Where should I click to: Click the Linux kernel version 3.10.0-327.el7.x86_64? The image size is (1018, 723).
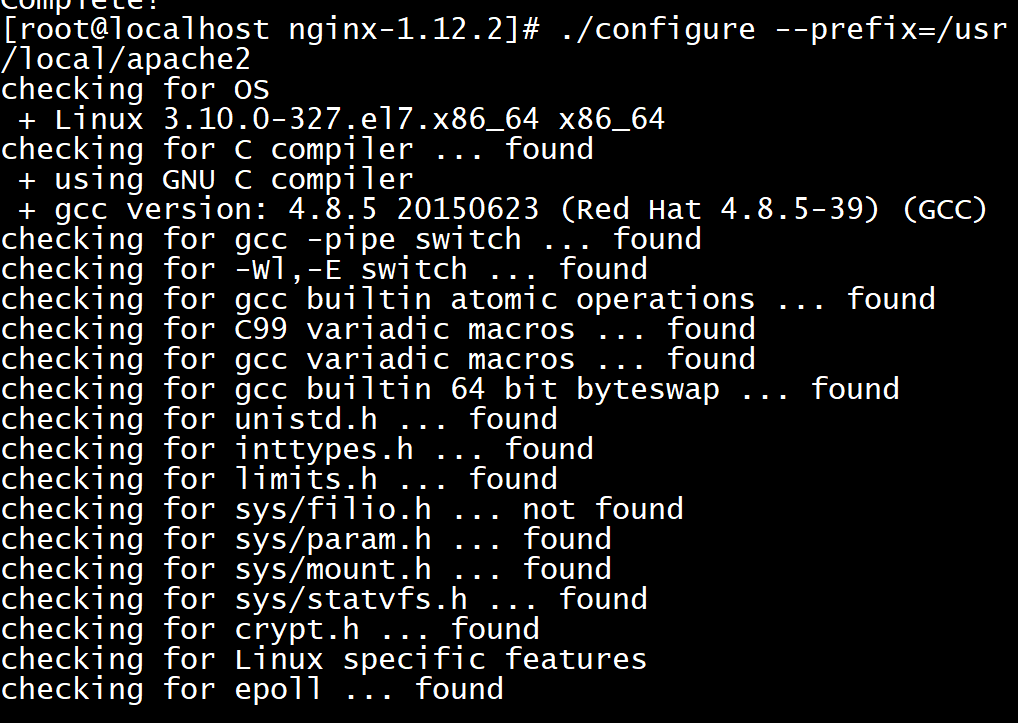click(297, 119)
